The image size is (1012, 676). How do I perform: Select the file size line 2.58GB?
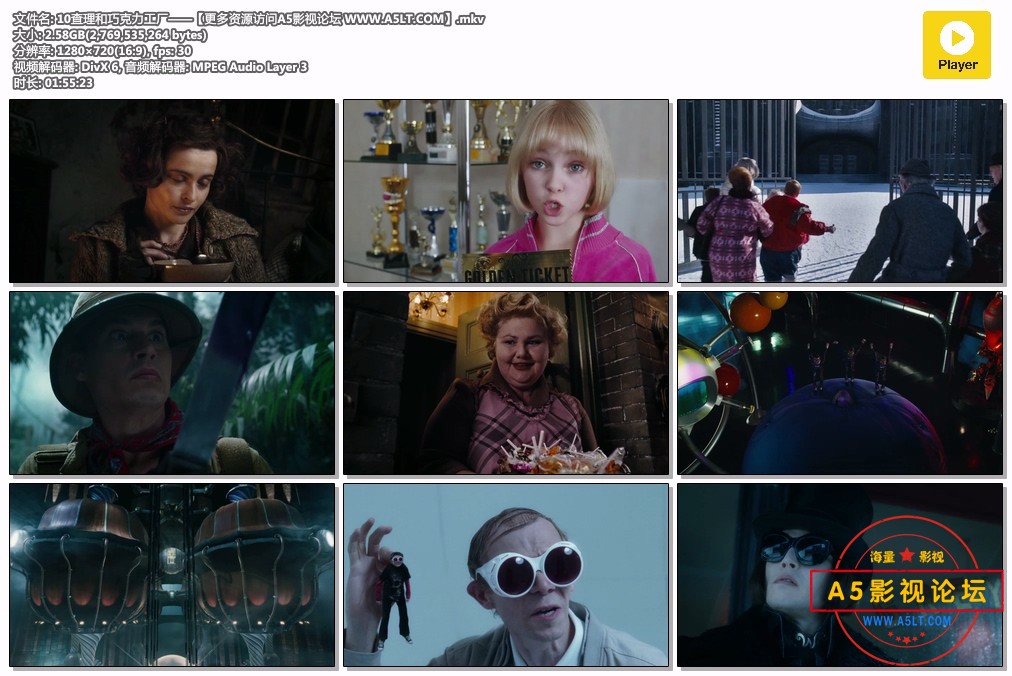click(110, 35)
